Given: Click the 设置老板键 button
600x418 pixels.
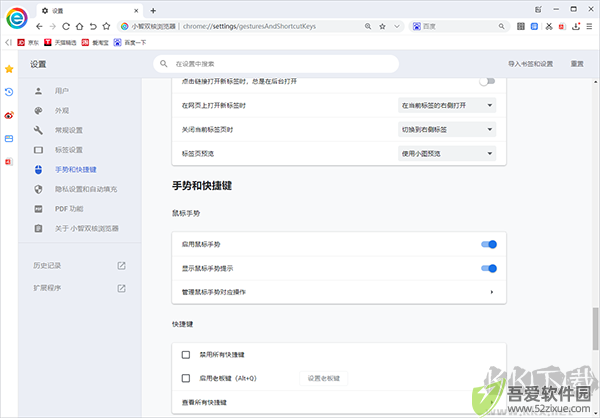Looking at the screenshot, I should [x=323, y=378].
